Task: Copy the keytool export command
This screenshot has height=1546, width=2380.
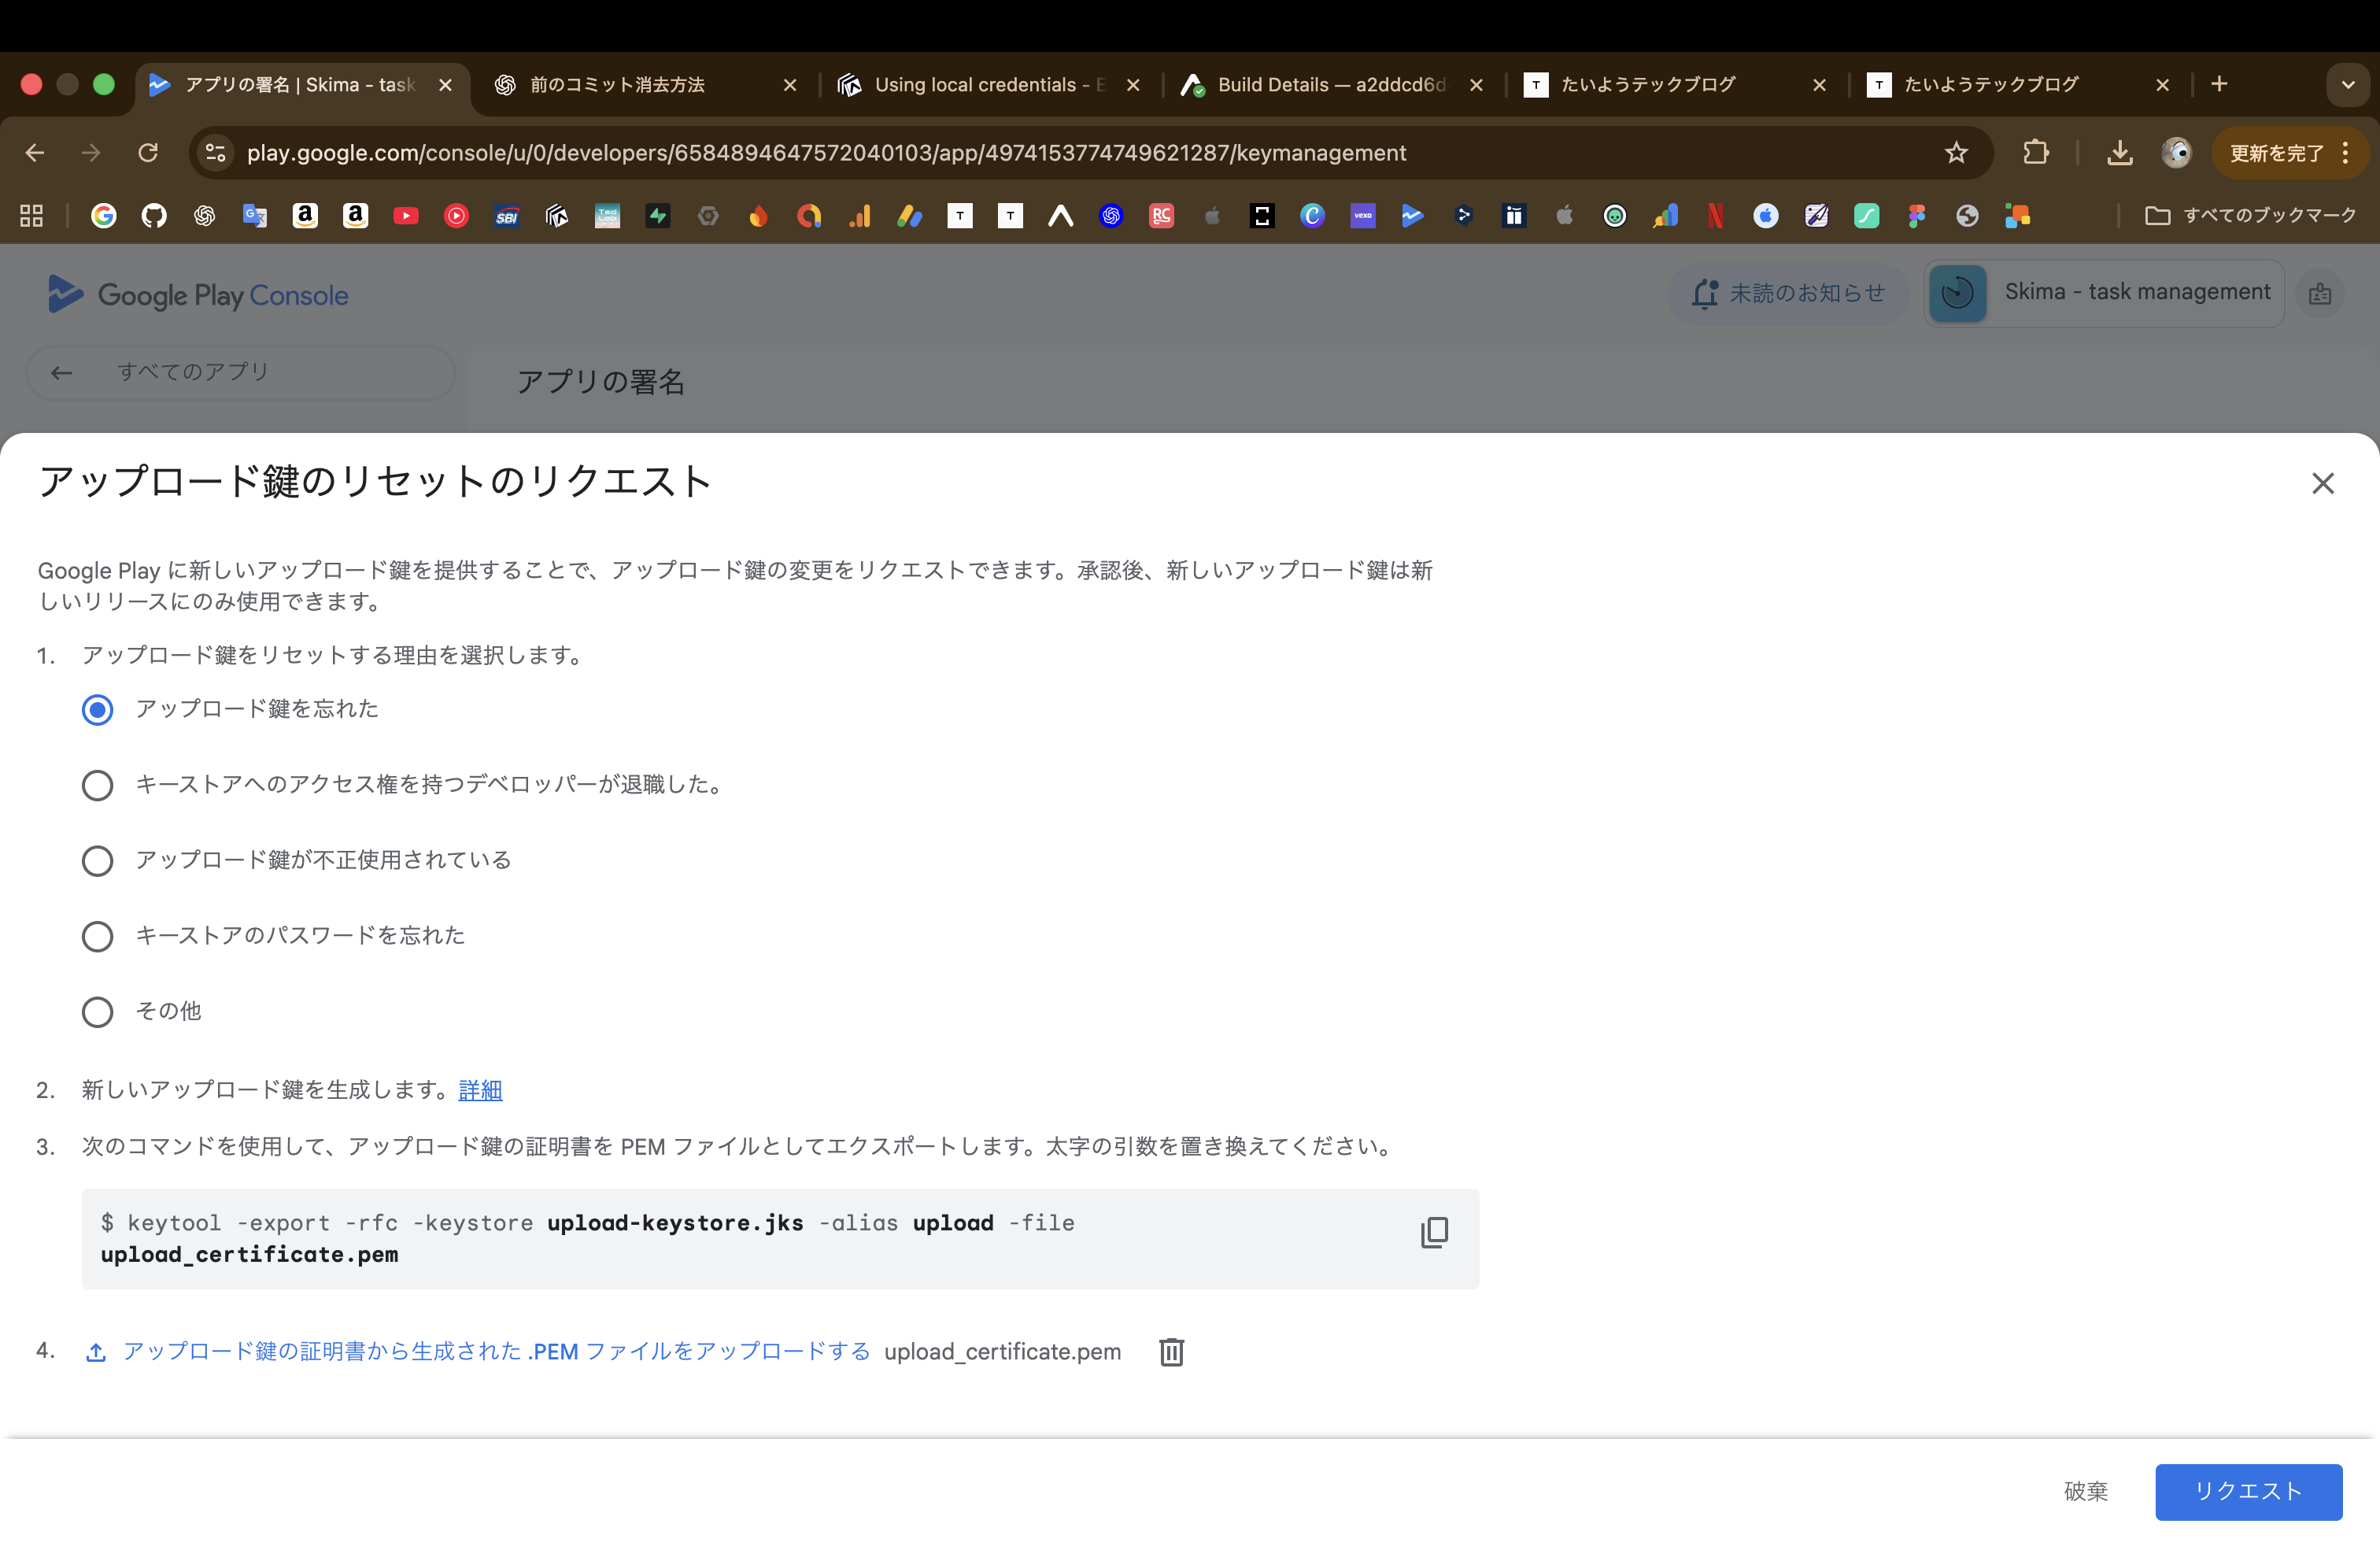Action: pyautogui.click(x=1435, y=1231)
